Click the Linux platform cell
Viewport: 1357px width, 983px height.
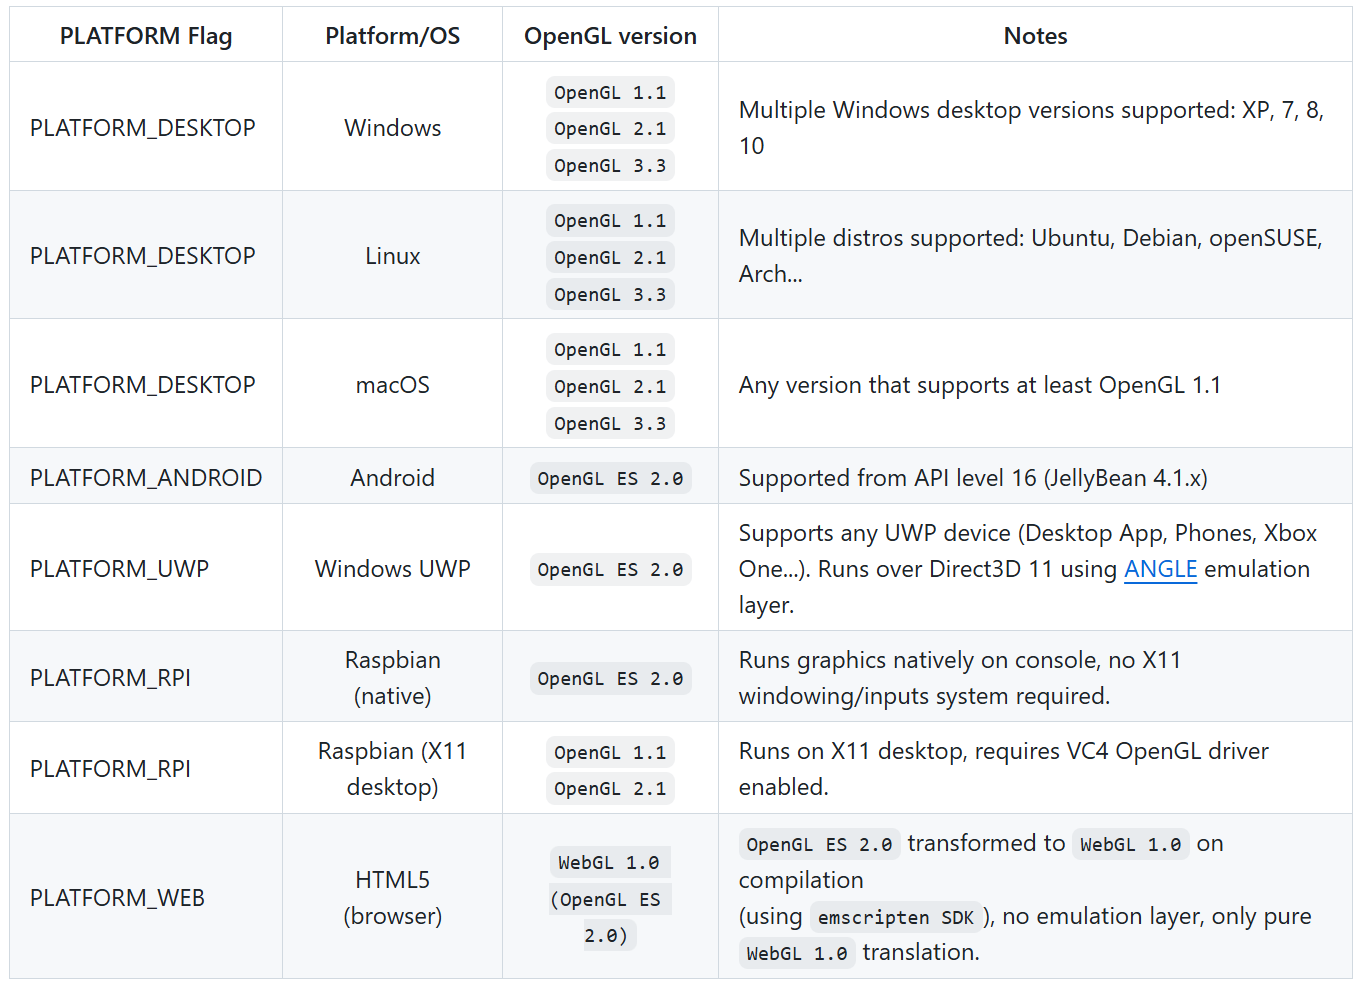[392, 256]
